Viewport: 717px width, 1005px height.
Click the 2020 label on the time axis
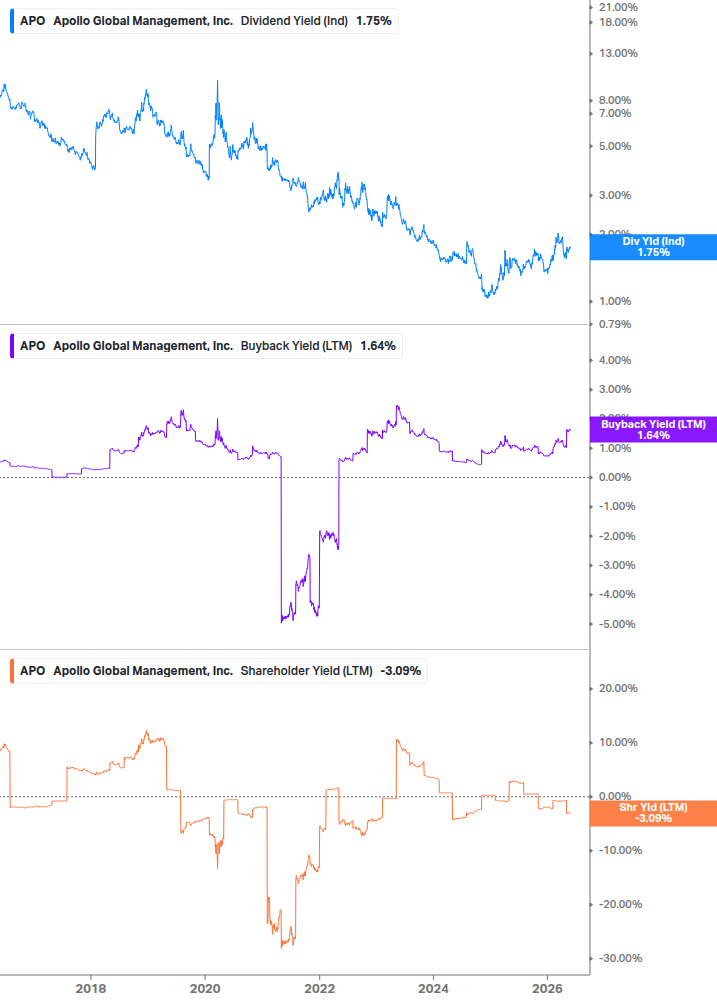click(x=205, y=988)
